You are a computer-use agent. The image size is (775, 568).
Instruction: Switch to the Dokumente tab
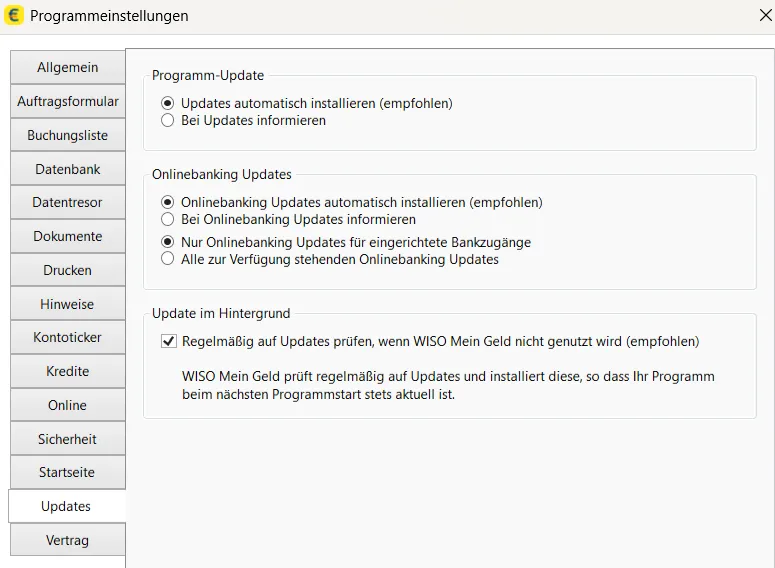67,236
